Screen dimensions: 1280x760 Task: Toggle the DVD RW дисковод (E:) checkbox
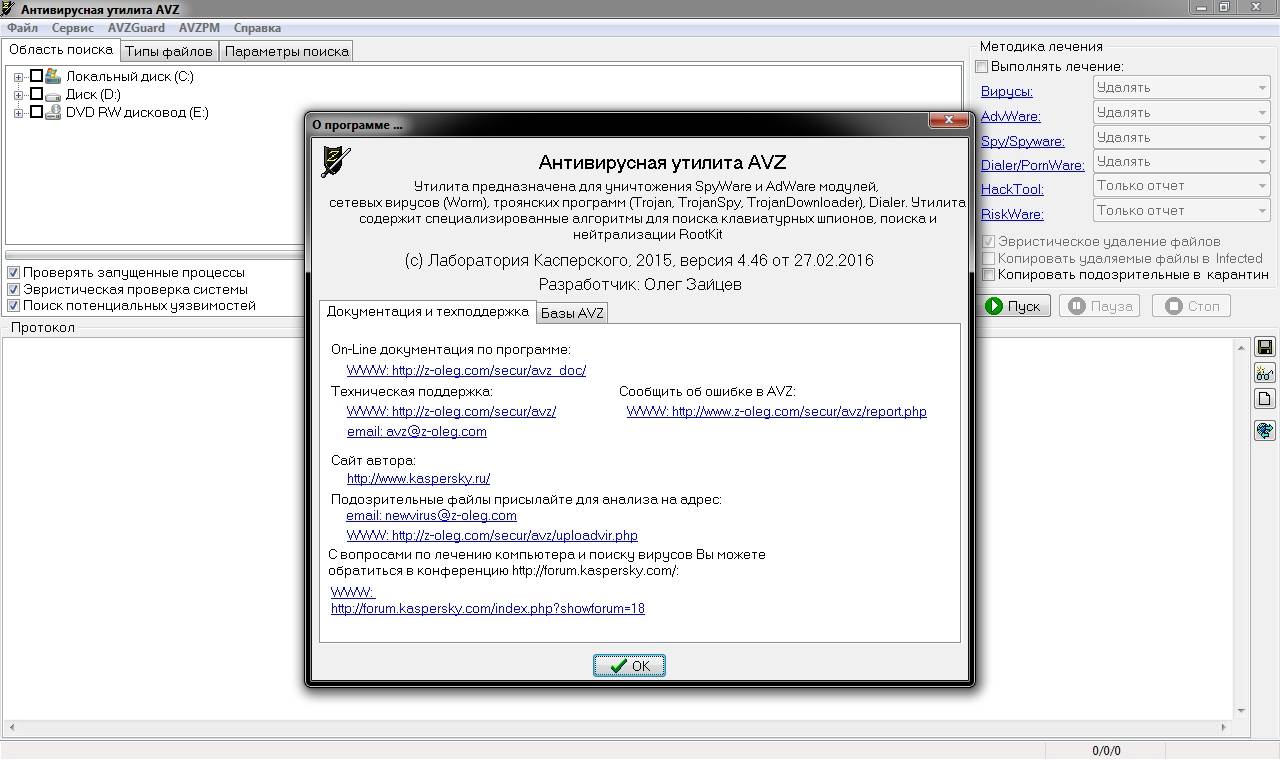(x=37, y=112)
